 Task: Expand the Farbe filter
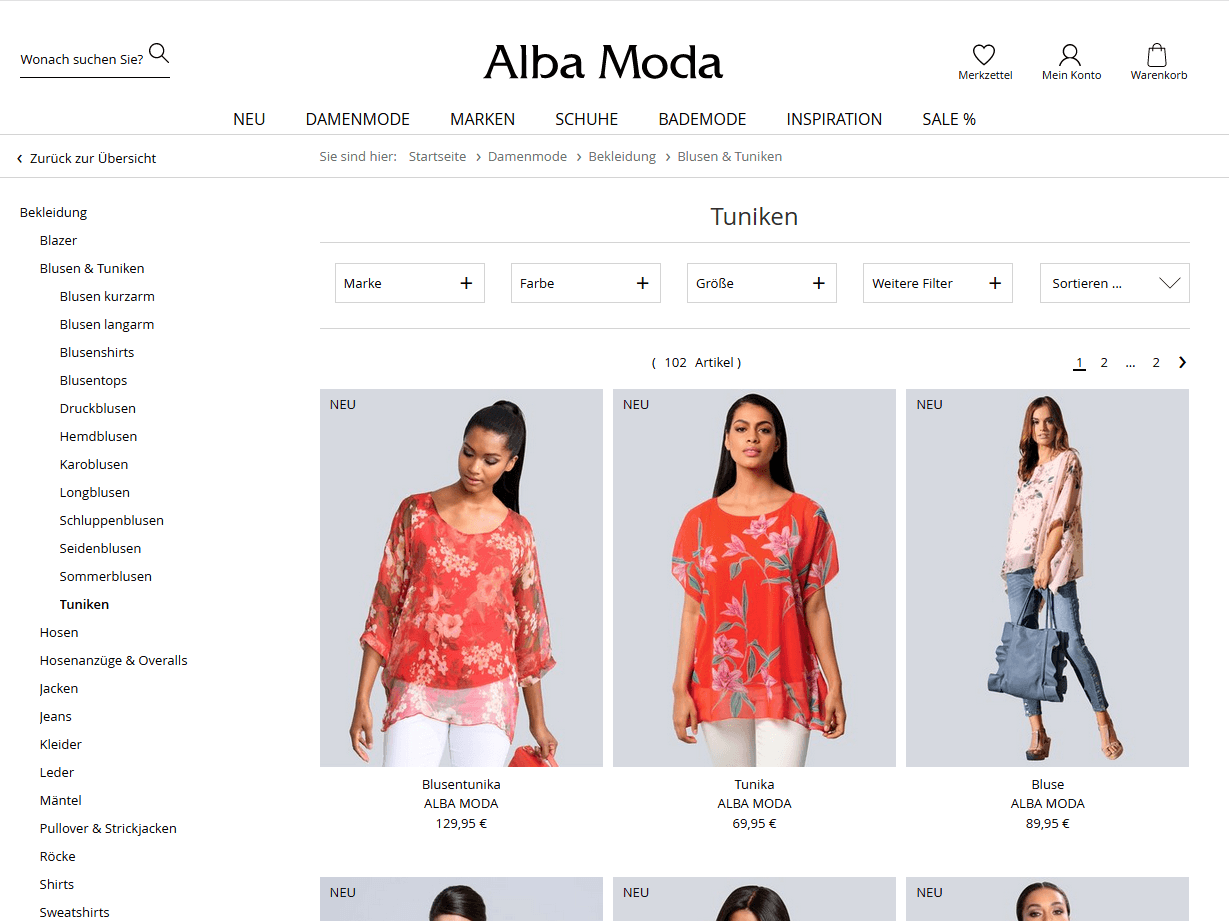pyautogui.click(x=586, y=283)
